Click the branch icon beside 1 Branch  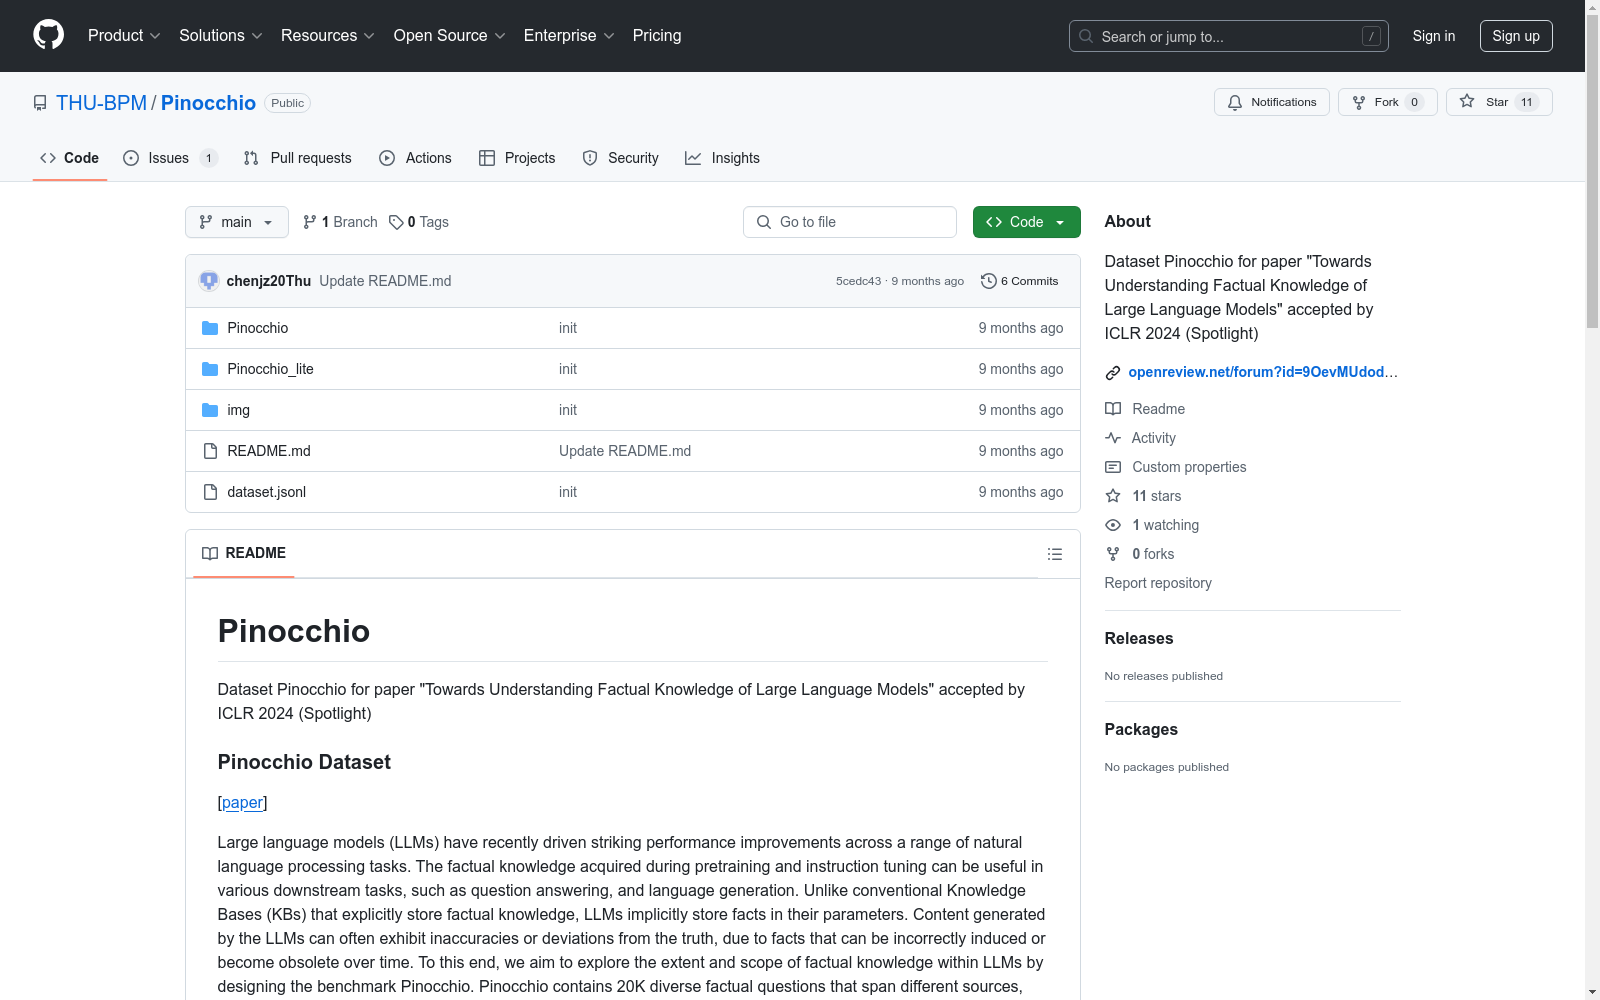point(310,222)
